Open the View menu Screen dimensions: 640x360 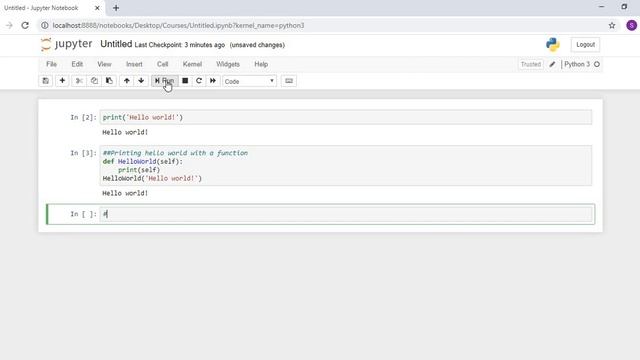pos(104,64)
